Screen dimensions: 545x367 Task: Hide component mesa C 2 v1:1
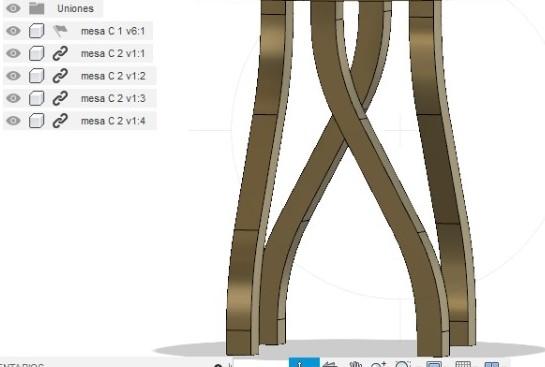click(x=13, y=54)
